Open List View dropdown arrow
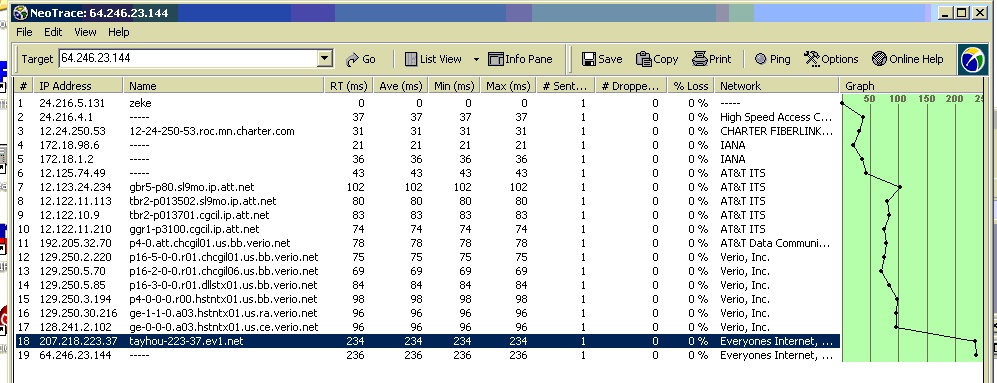 point(476,60)
